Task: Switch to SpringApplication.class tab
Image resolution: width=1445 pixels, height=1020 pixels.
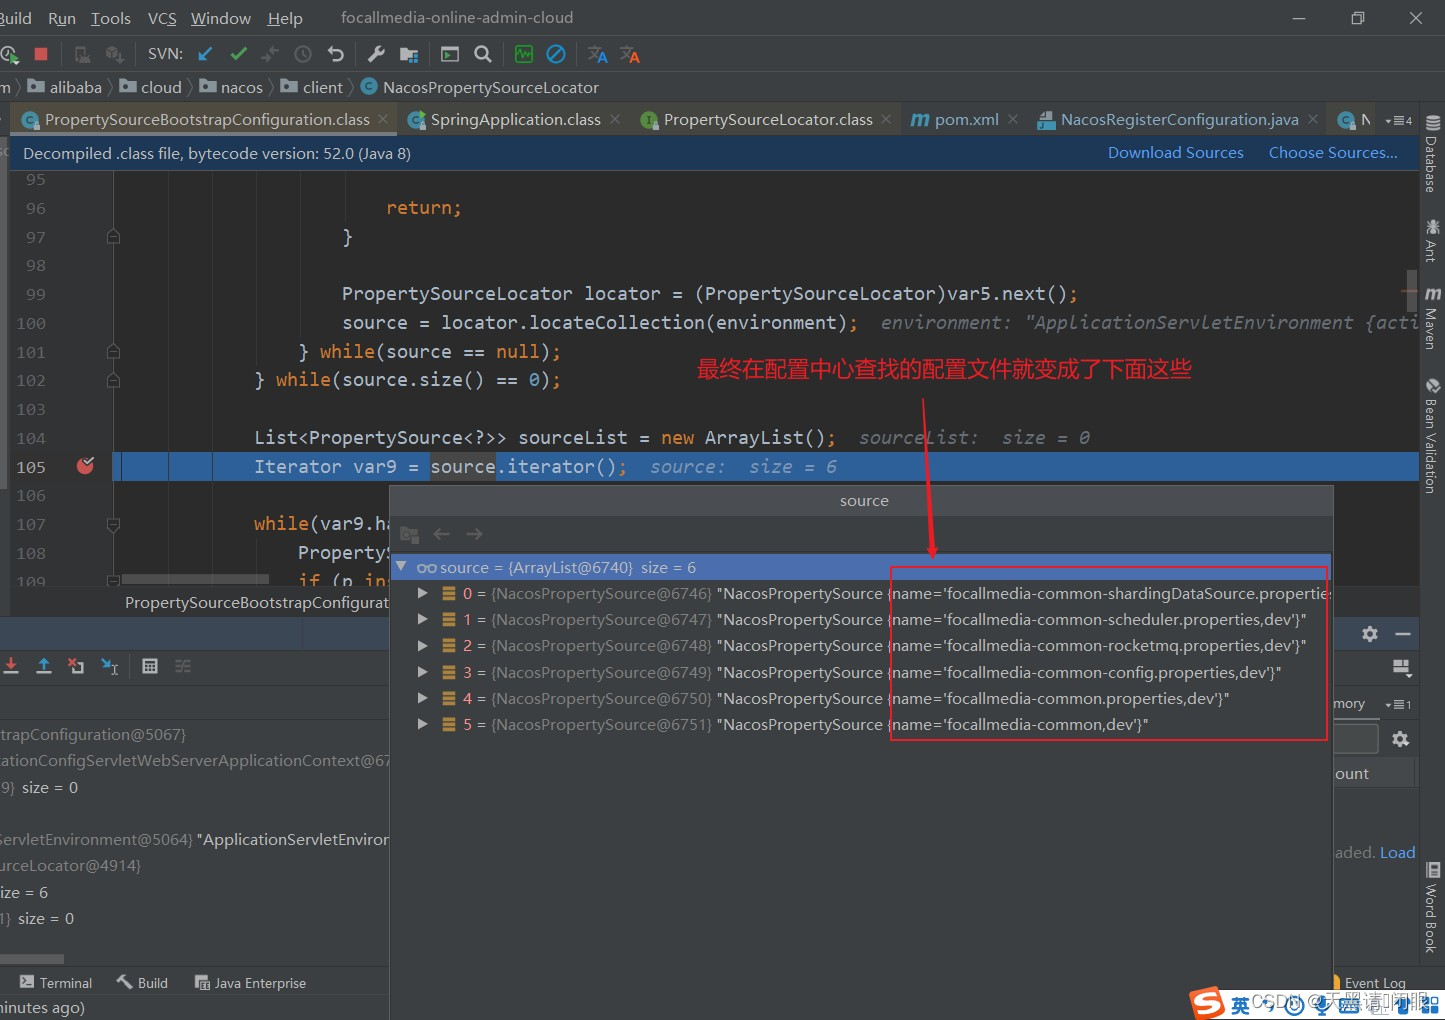Action: point(516,120)
